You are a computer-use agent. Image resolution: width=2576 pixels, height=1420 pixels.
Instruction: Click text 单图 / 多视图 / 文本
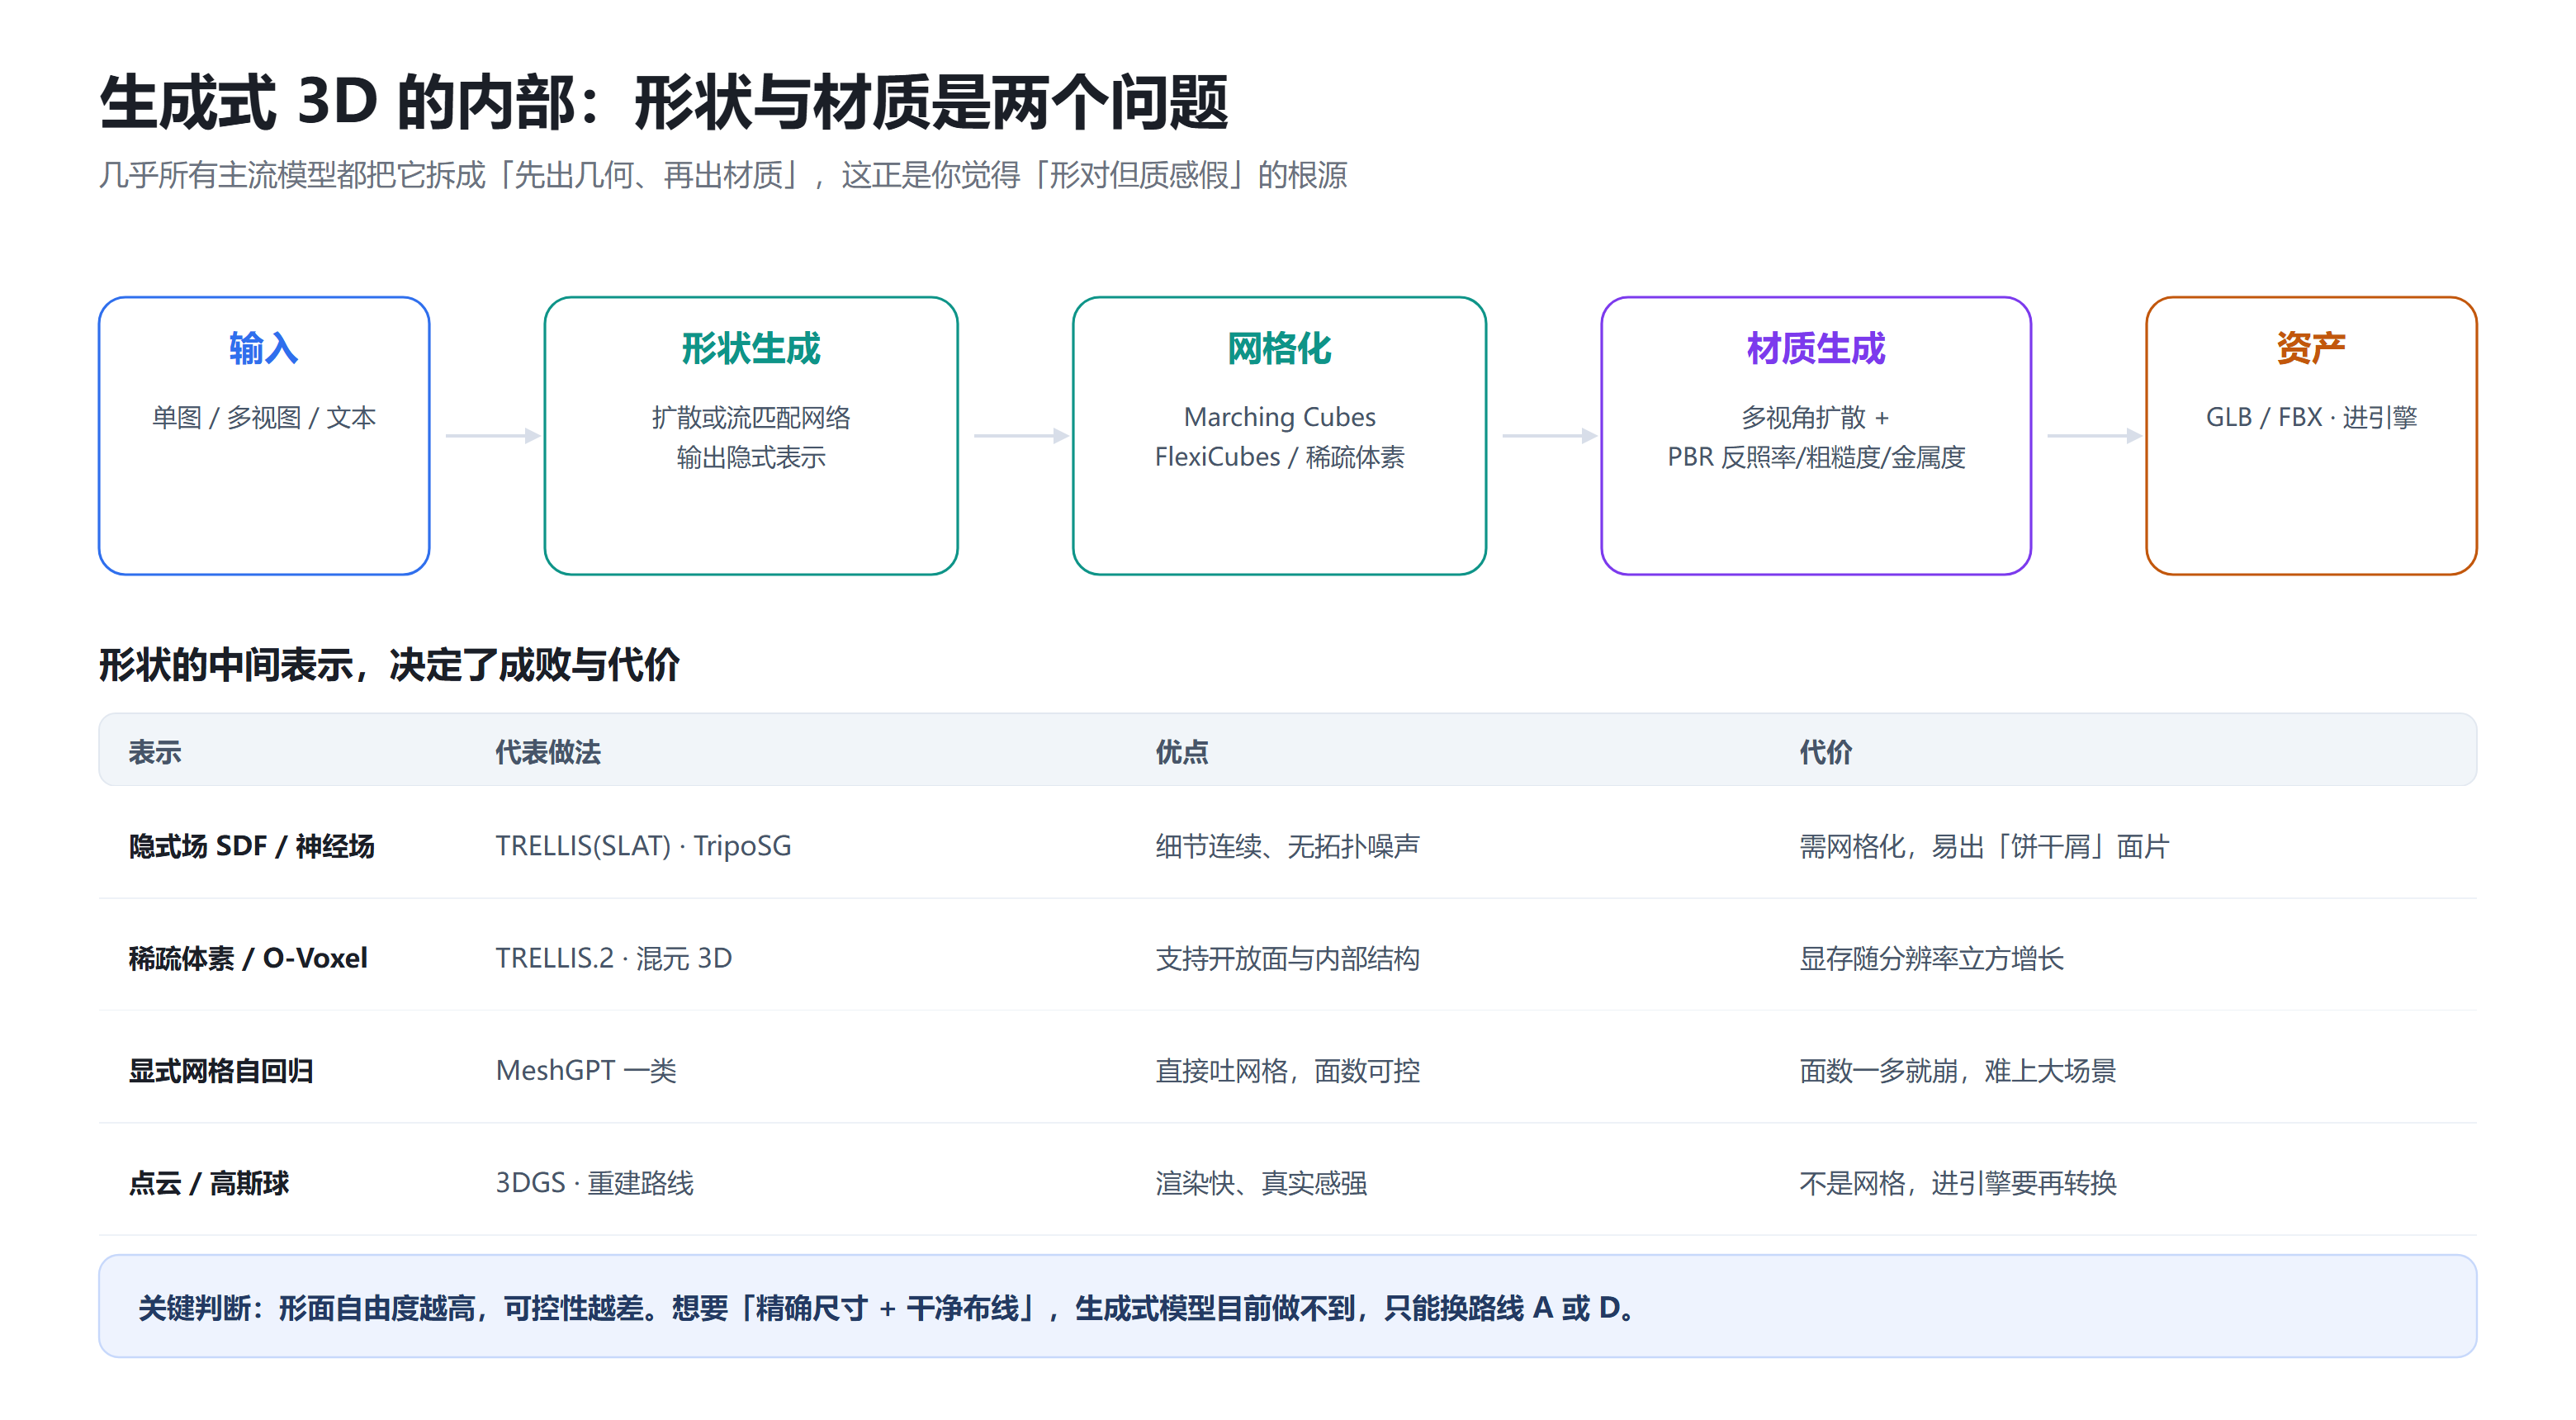point(264,417)
